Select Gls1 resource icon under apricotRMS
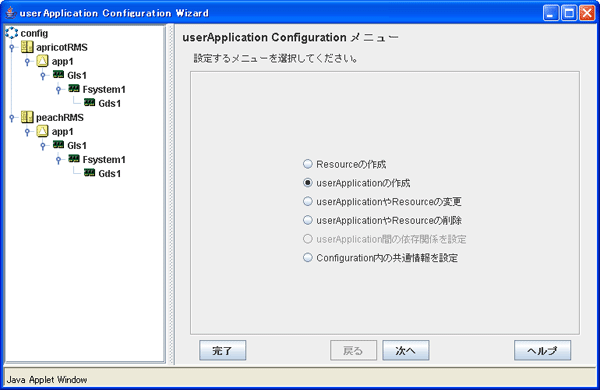600x390 pixels. 59,74
